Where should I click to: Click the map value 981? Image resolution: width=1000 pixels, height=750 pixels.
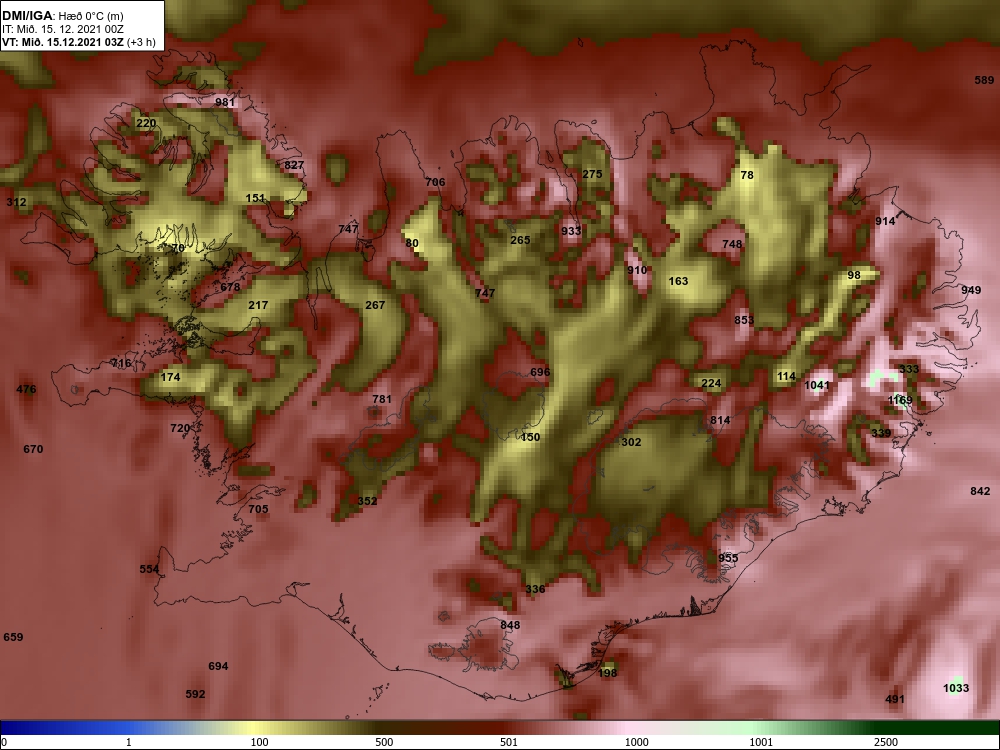pyautogui.click(x=225, y=102)
